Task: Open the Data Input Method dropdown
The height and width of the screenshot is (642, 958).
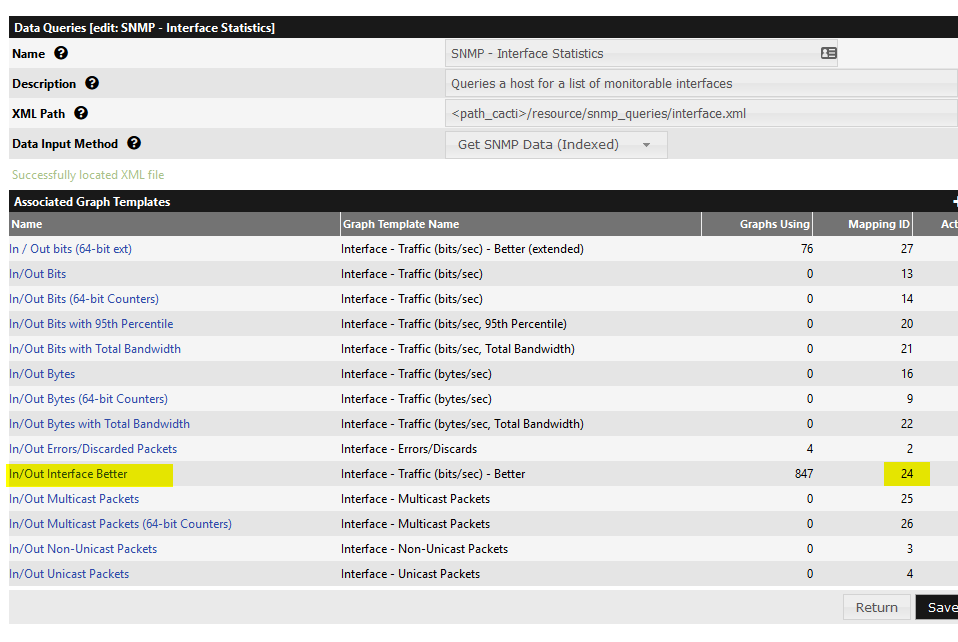Action: 556,143
